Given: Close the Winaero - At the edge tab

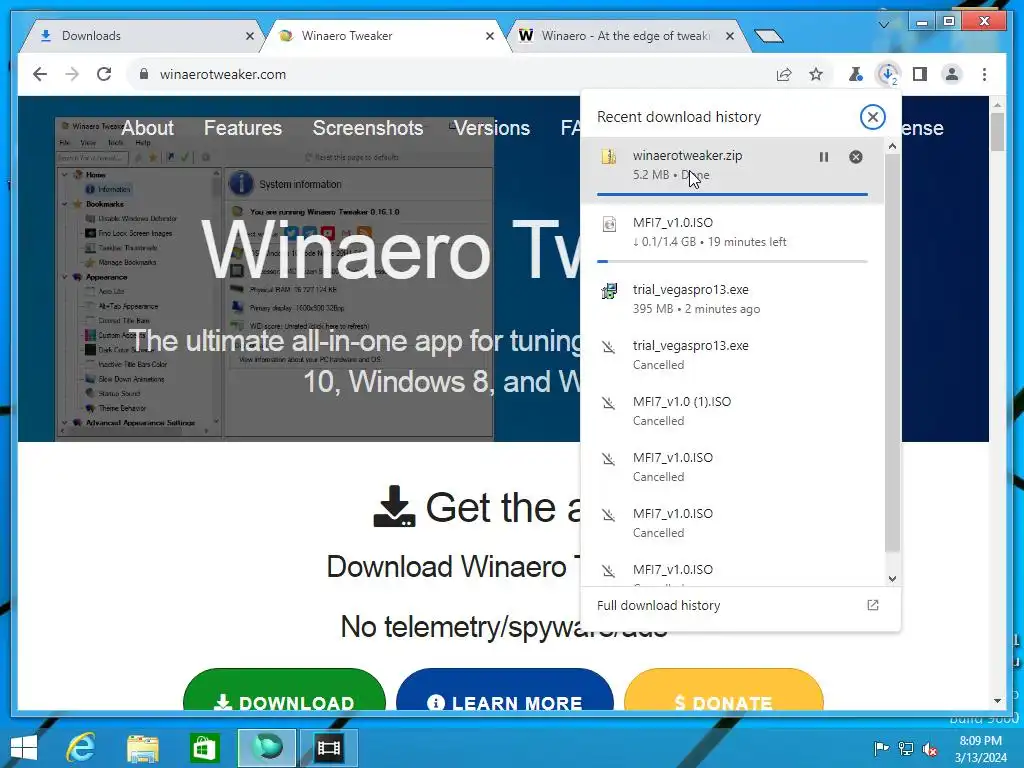Looking at the screenshot, I should point(730,36).
